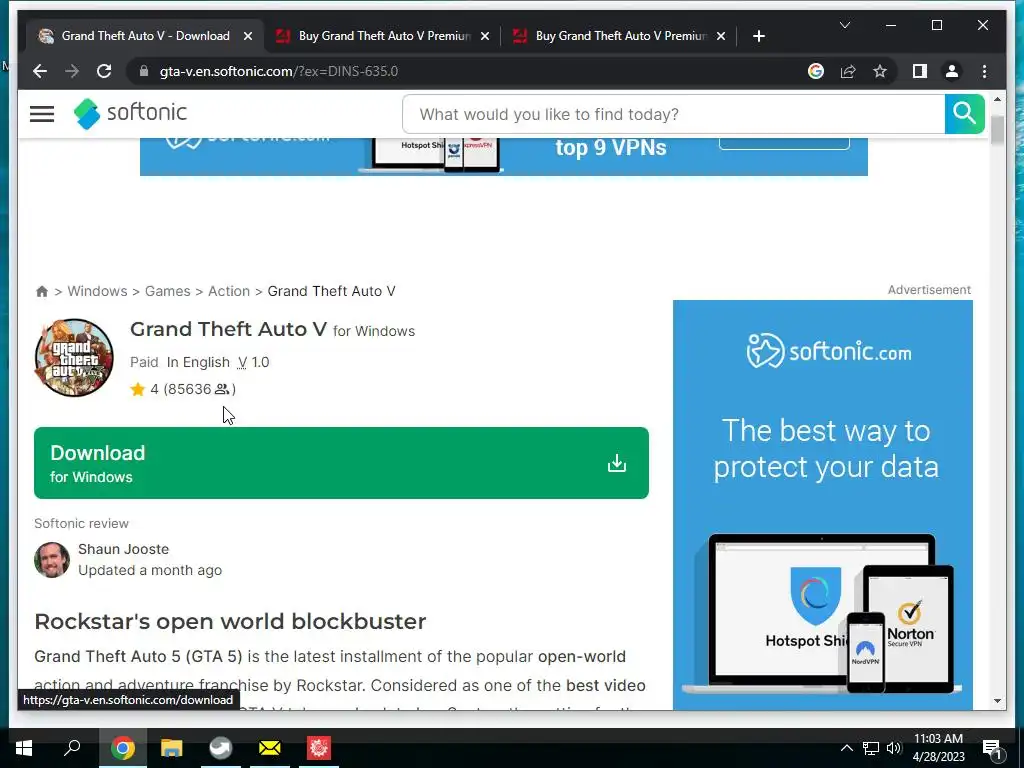Open the yellow mail app in taskbar
Viewport: 1024px width, 768px height.
click(270, 748)
